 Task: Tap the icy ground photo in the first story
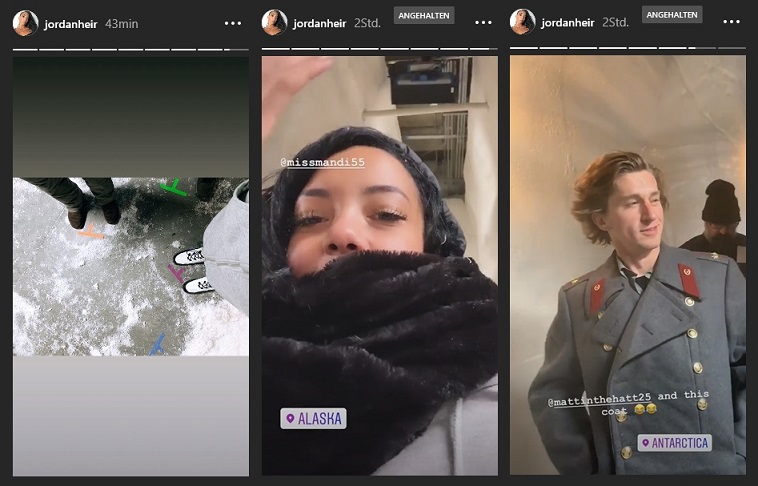coord(131,266)
